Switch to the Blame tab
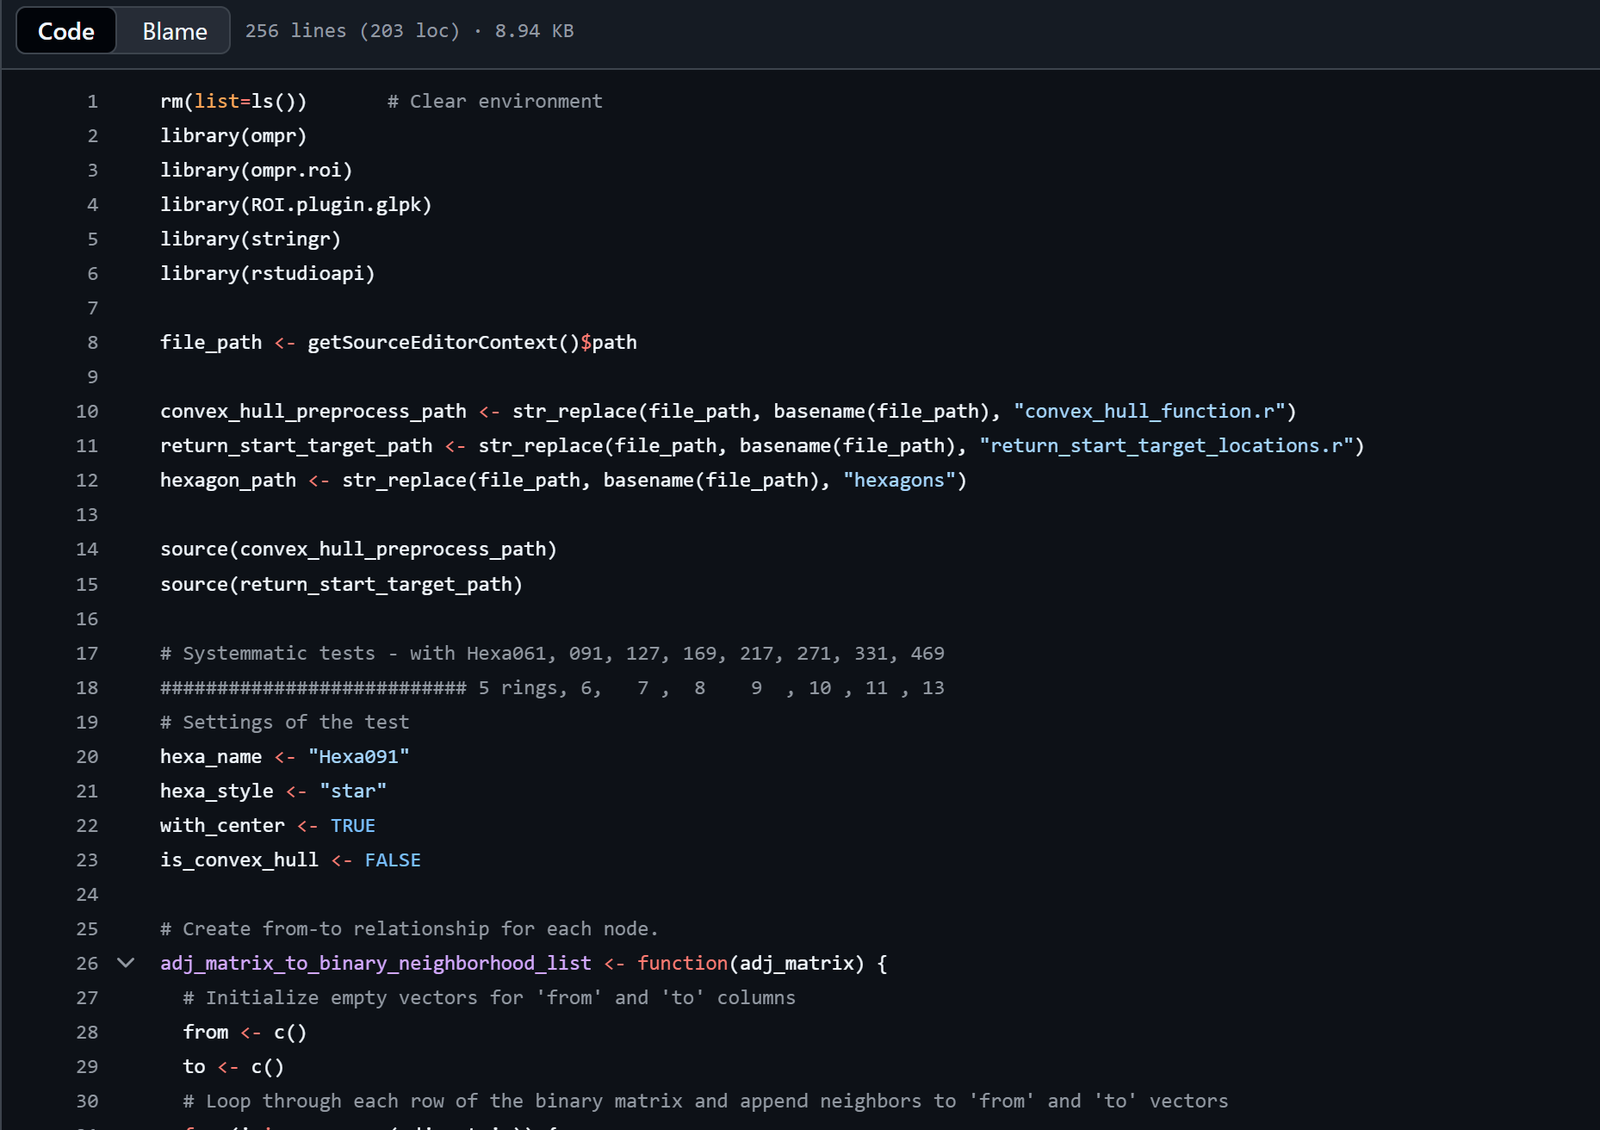The width and height of the screenshot is (1600, 1130). pyautogui.click(x=174, y=31)
